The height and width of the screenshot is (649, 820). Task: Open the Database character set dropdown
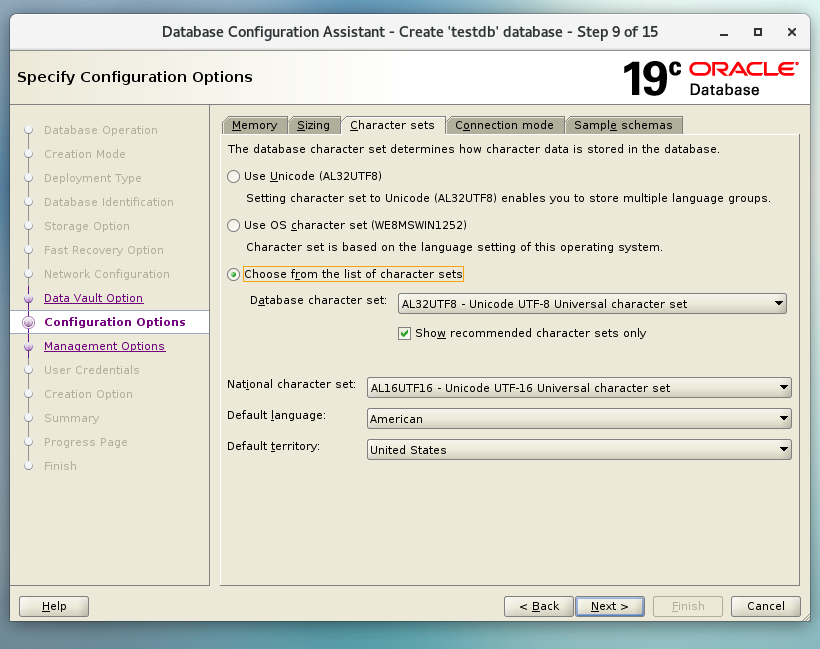click(591, 304)
